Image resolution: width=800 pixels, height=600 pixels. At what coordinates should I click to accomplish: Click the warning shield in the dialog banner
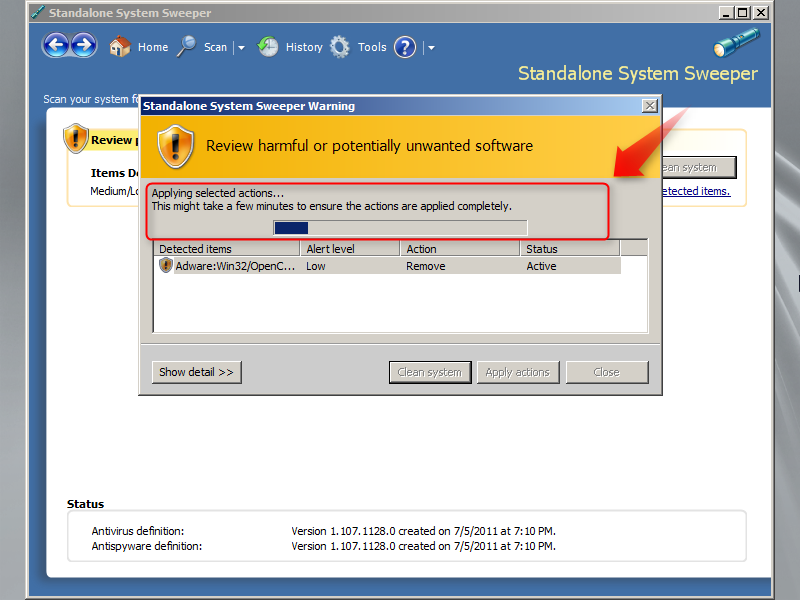click(x=176, y=148)
